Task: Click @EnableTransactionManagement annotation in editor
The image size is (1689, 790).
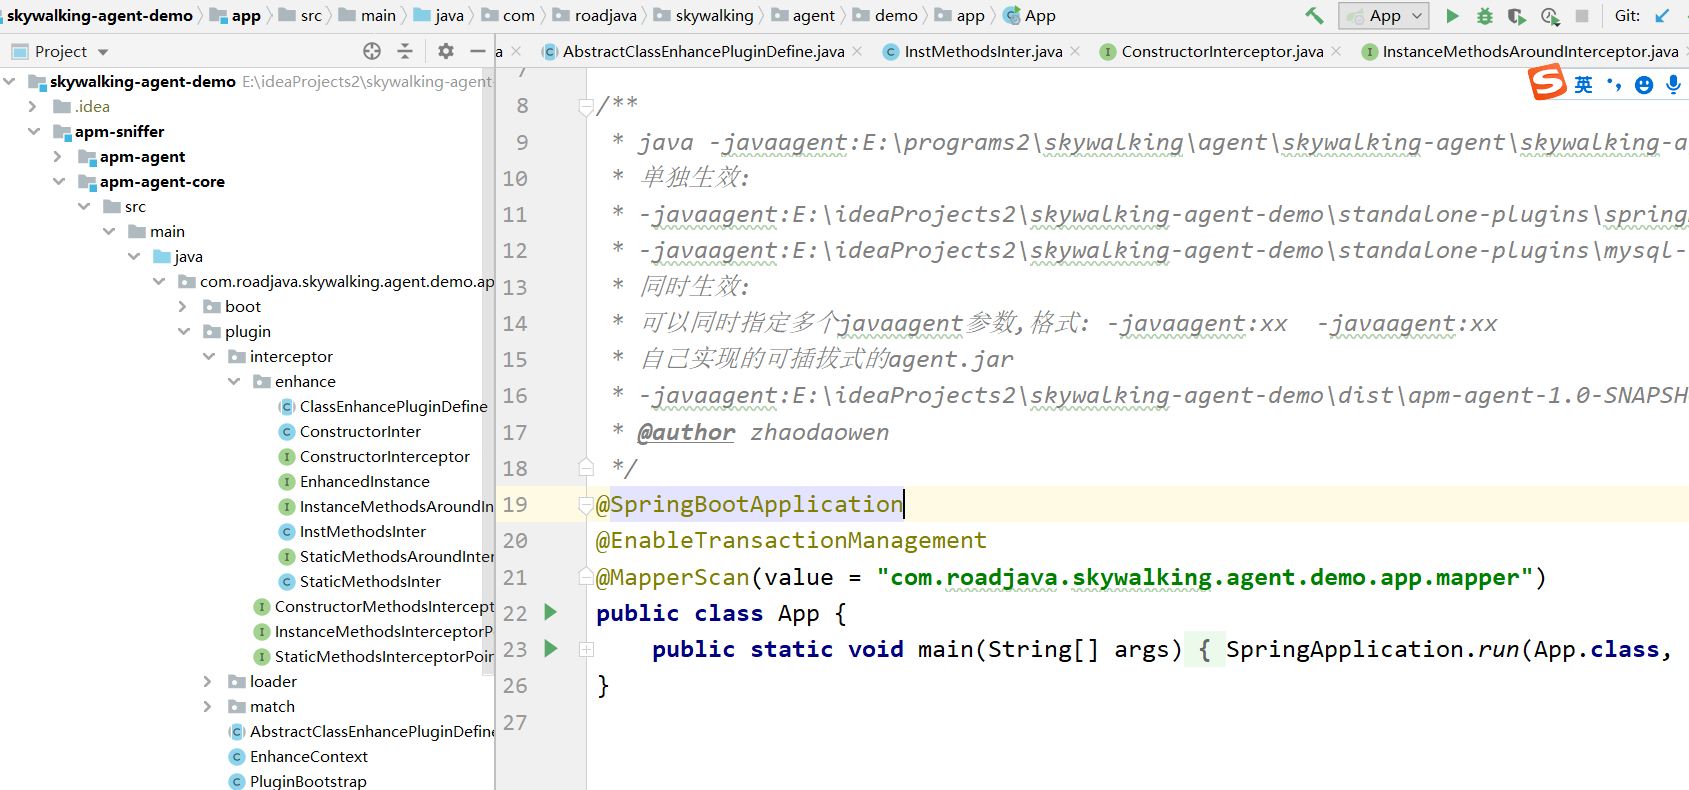Action: (791, 541)
